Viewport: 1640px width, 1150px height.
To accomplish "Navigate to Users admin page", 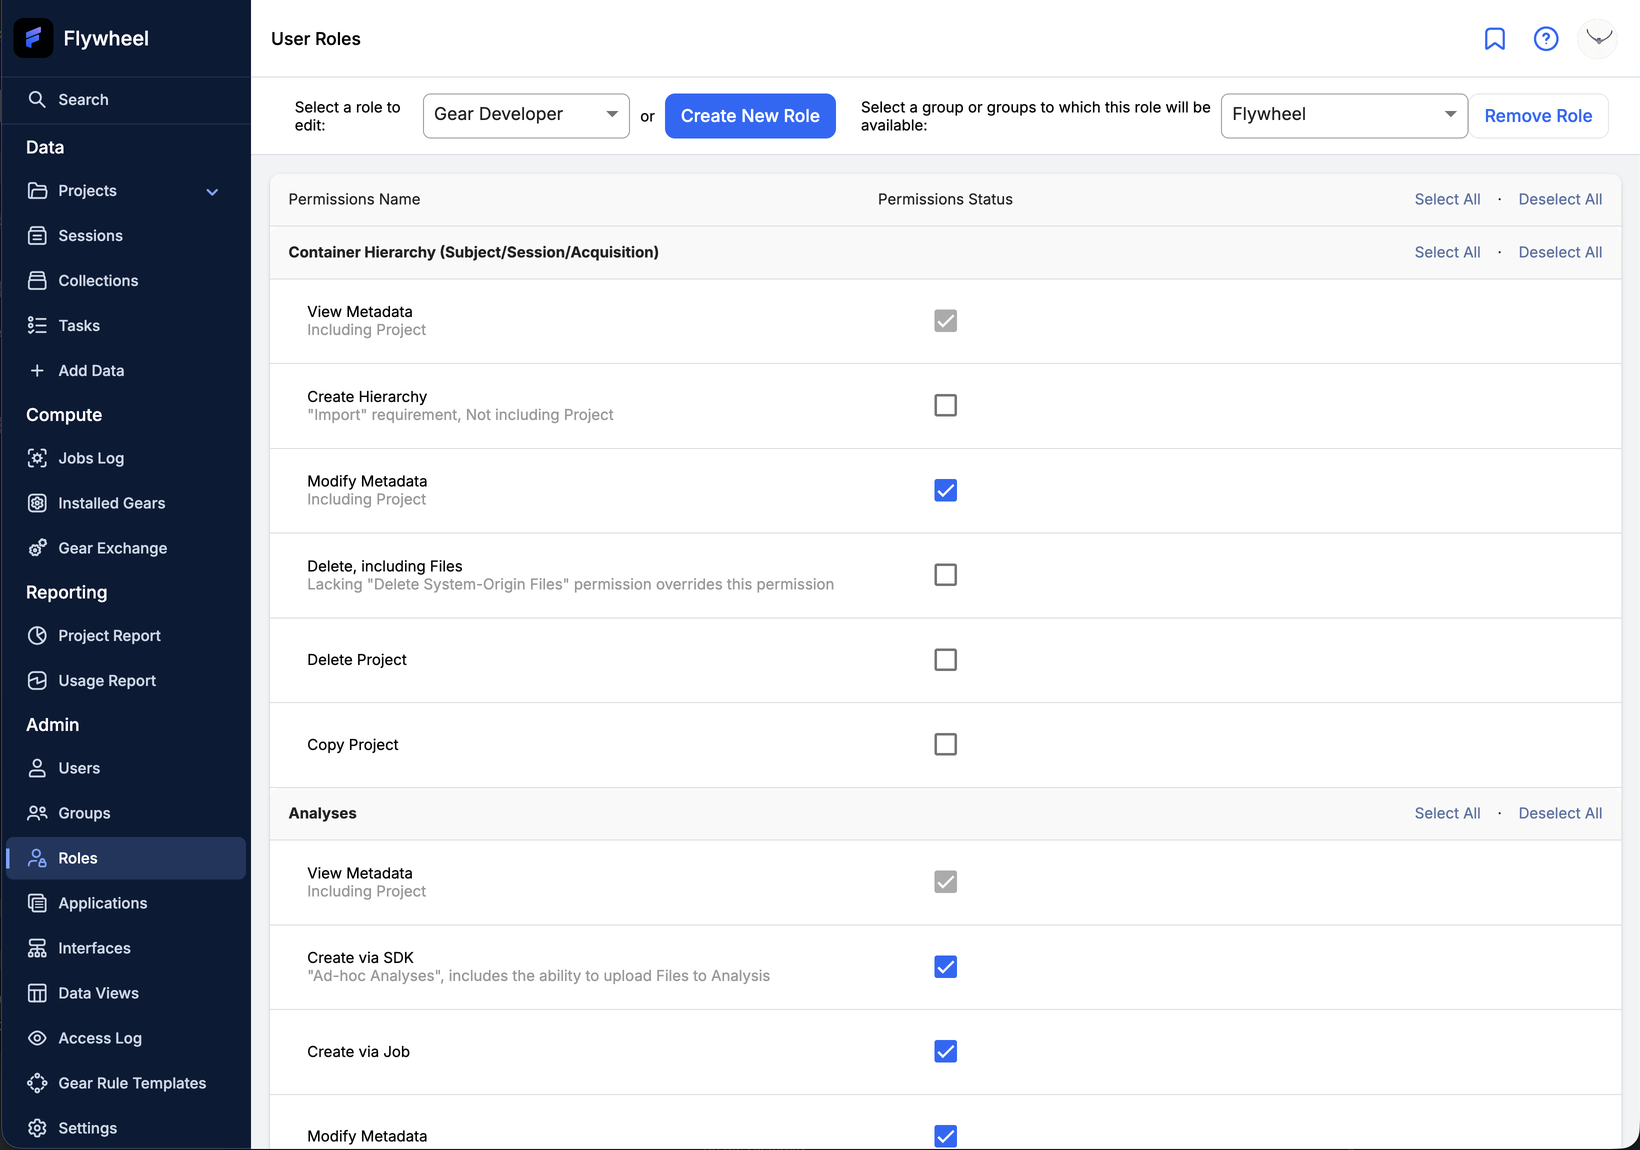I will (126, 768).
